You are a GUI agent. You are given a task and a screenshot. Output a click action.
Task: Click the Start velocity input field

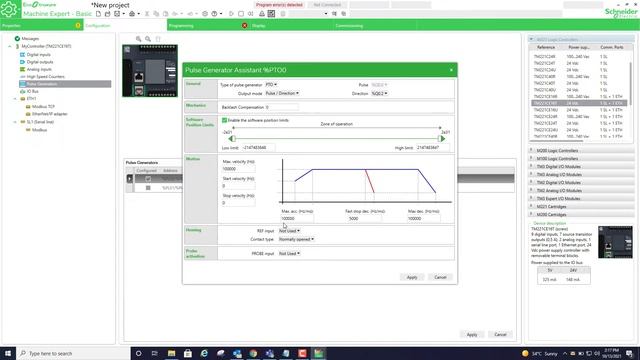[238, 186]
